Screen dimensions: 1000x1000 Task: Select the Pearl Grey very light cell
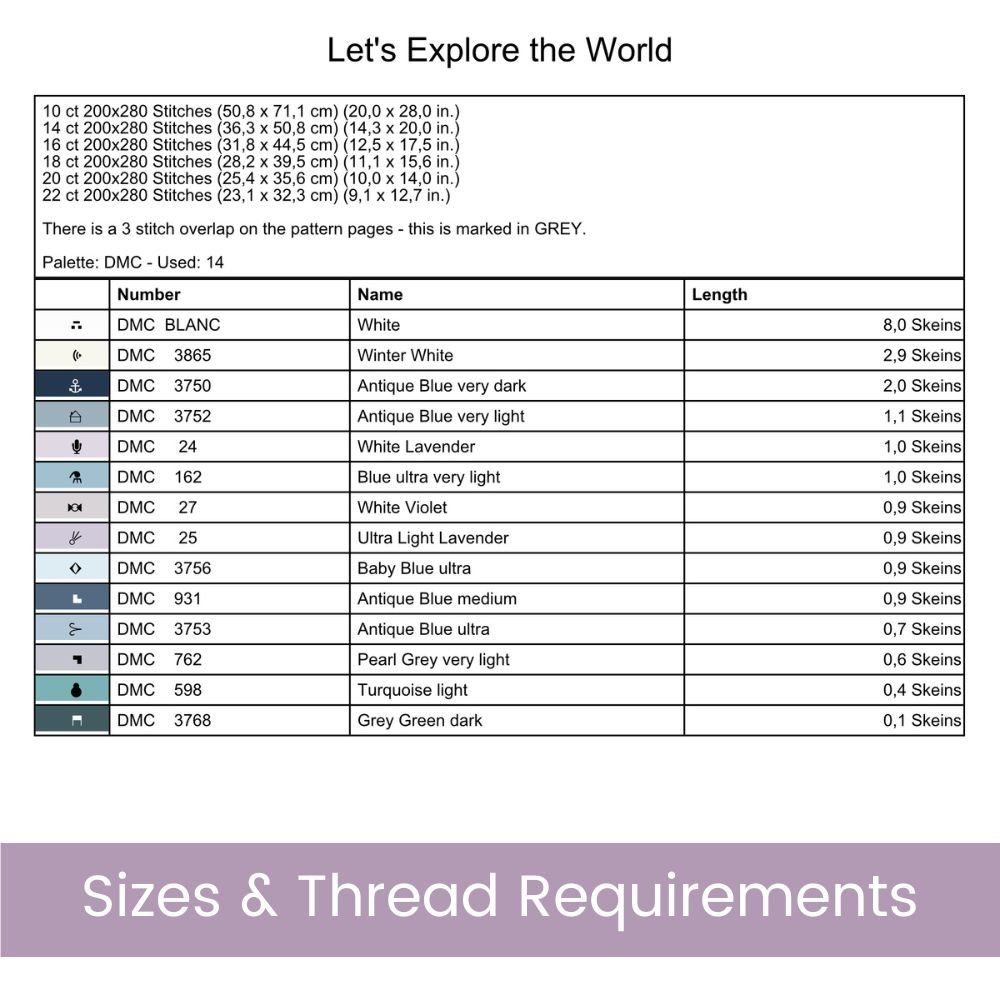(517, 659)
